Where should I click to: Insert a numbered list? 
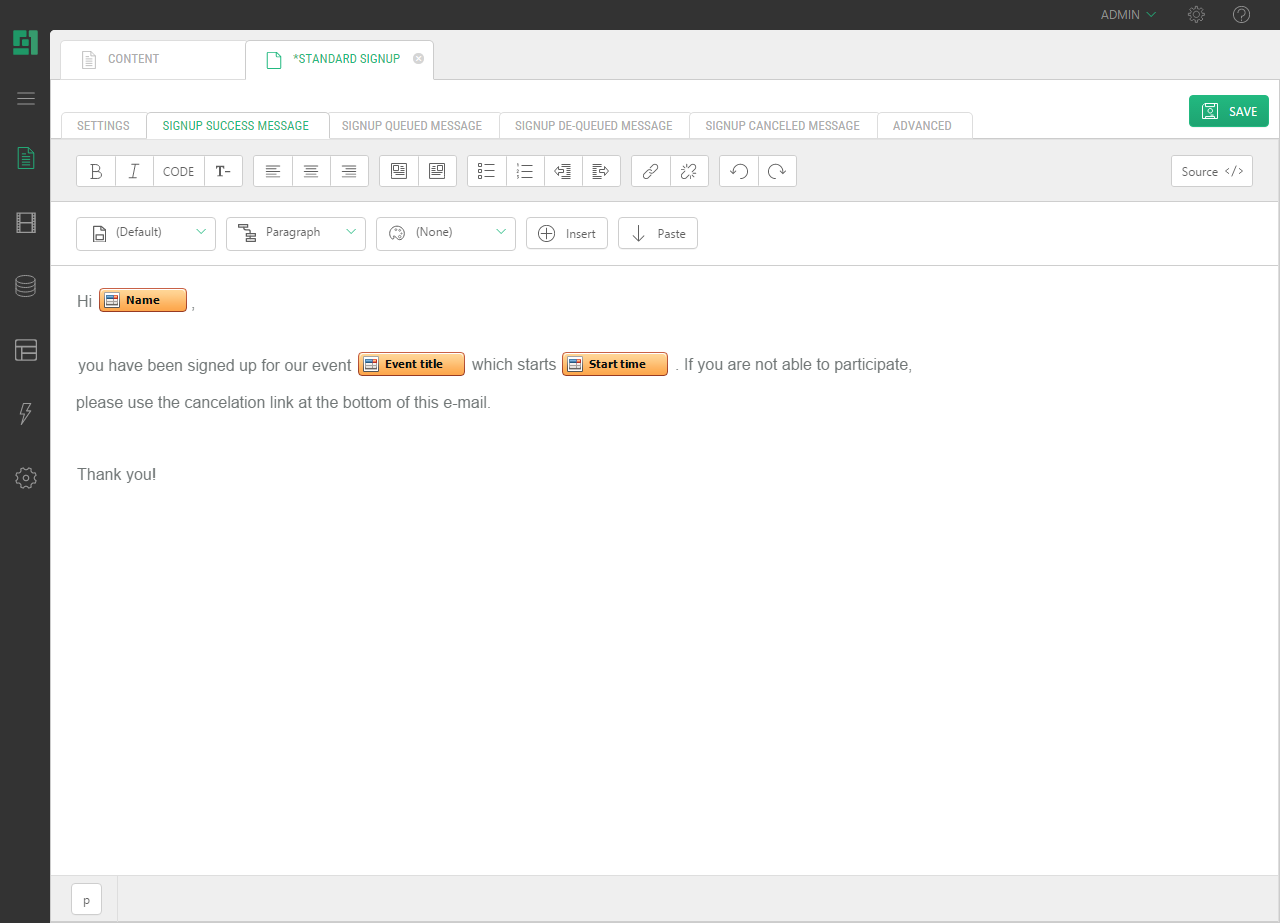click(525, 171)
